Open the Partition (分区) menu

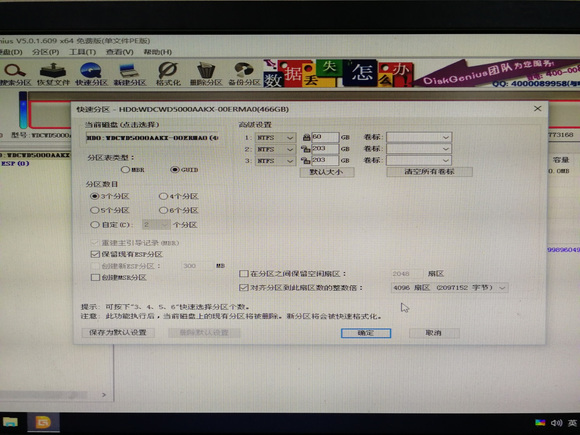point(45,52)
